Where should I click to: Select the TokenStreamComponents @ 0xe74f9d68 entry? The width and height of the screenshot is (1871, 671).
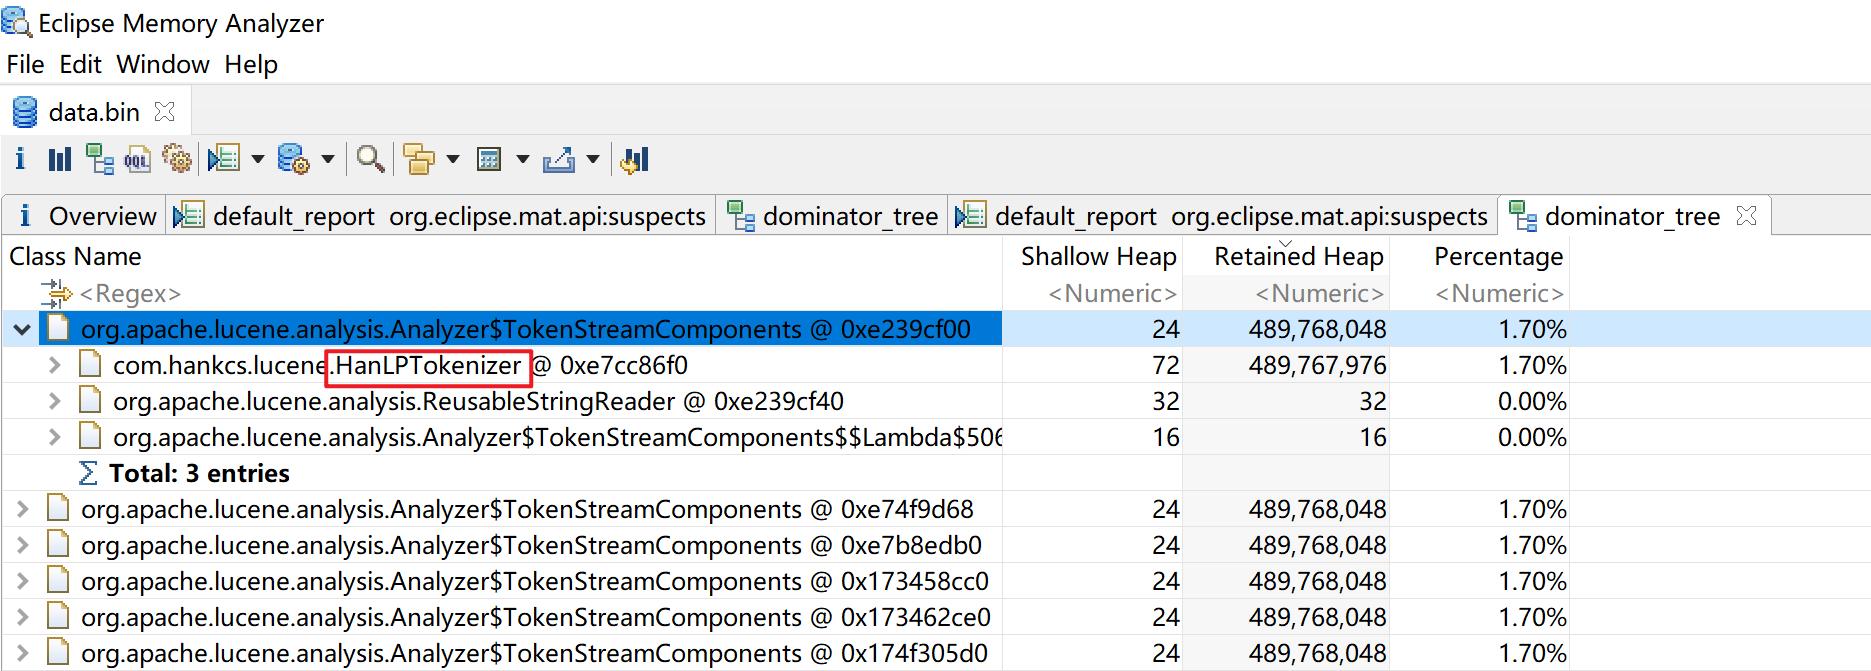point(527,510)
